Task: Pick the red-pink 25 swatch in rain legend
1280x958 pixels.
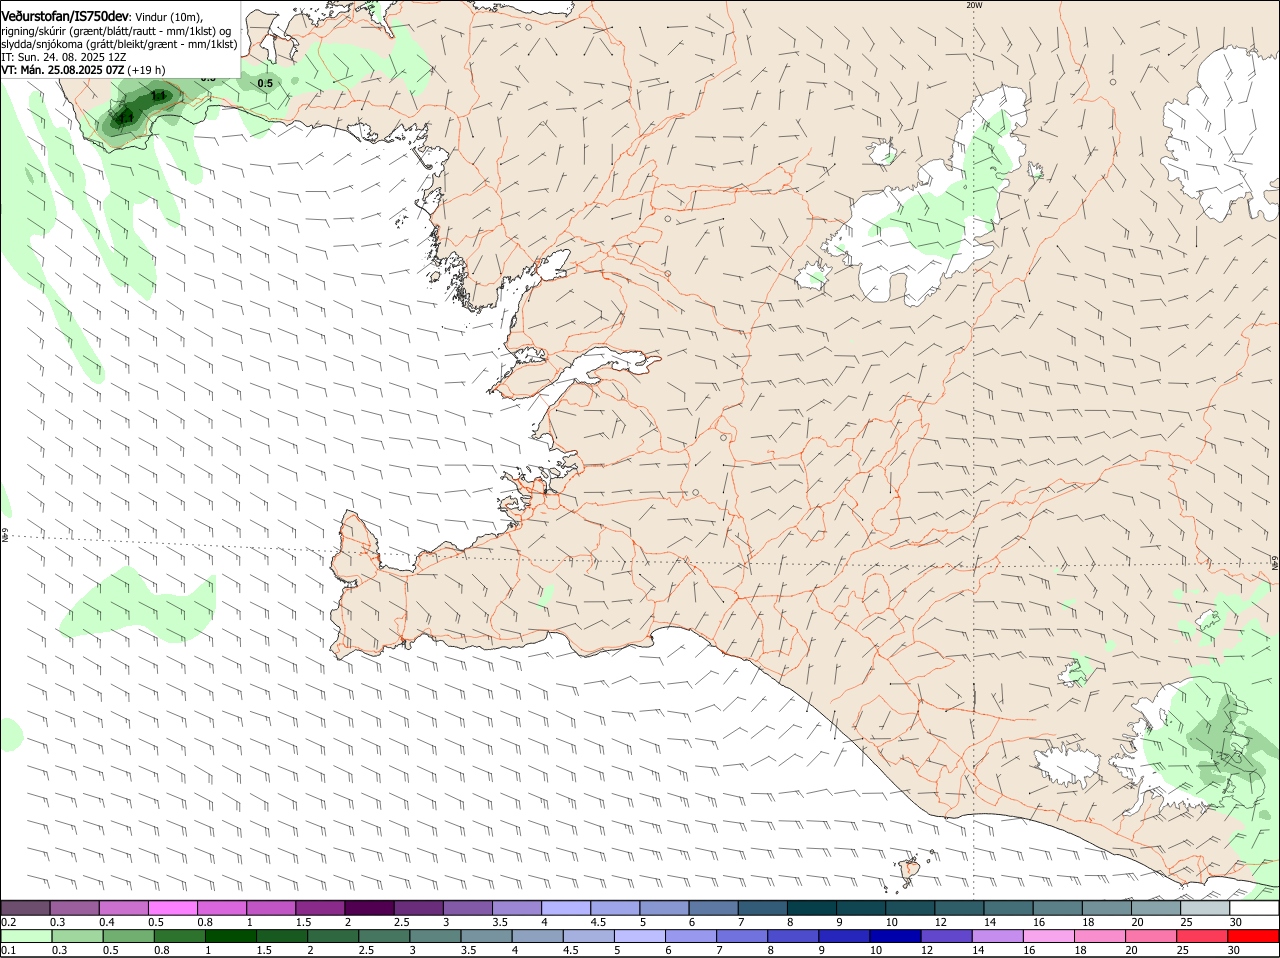Action: (x=1203, y=935)
